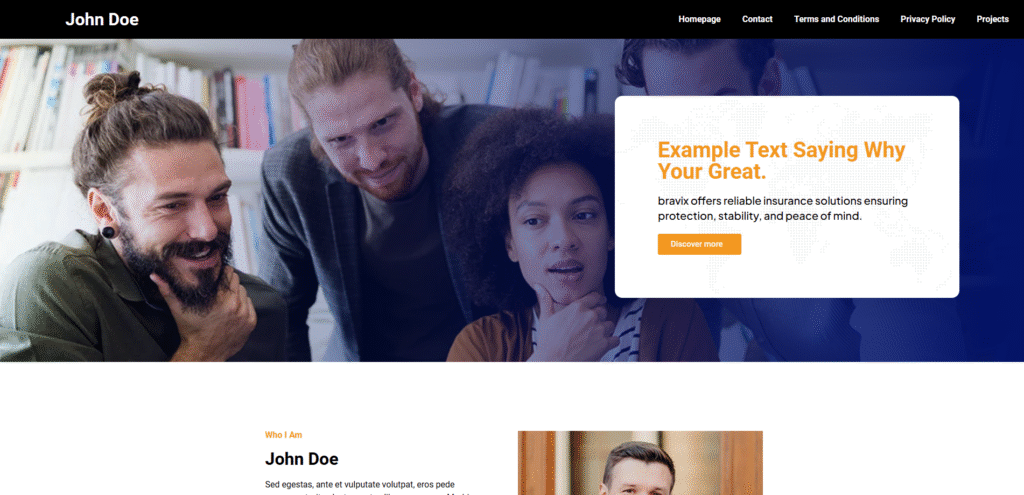Select the Privacy Policy nav item
1024x495 pixels.
(x=927, y=20)
